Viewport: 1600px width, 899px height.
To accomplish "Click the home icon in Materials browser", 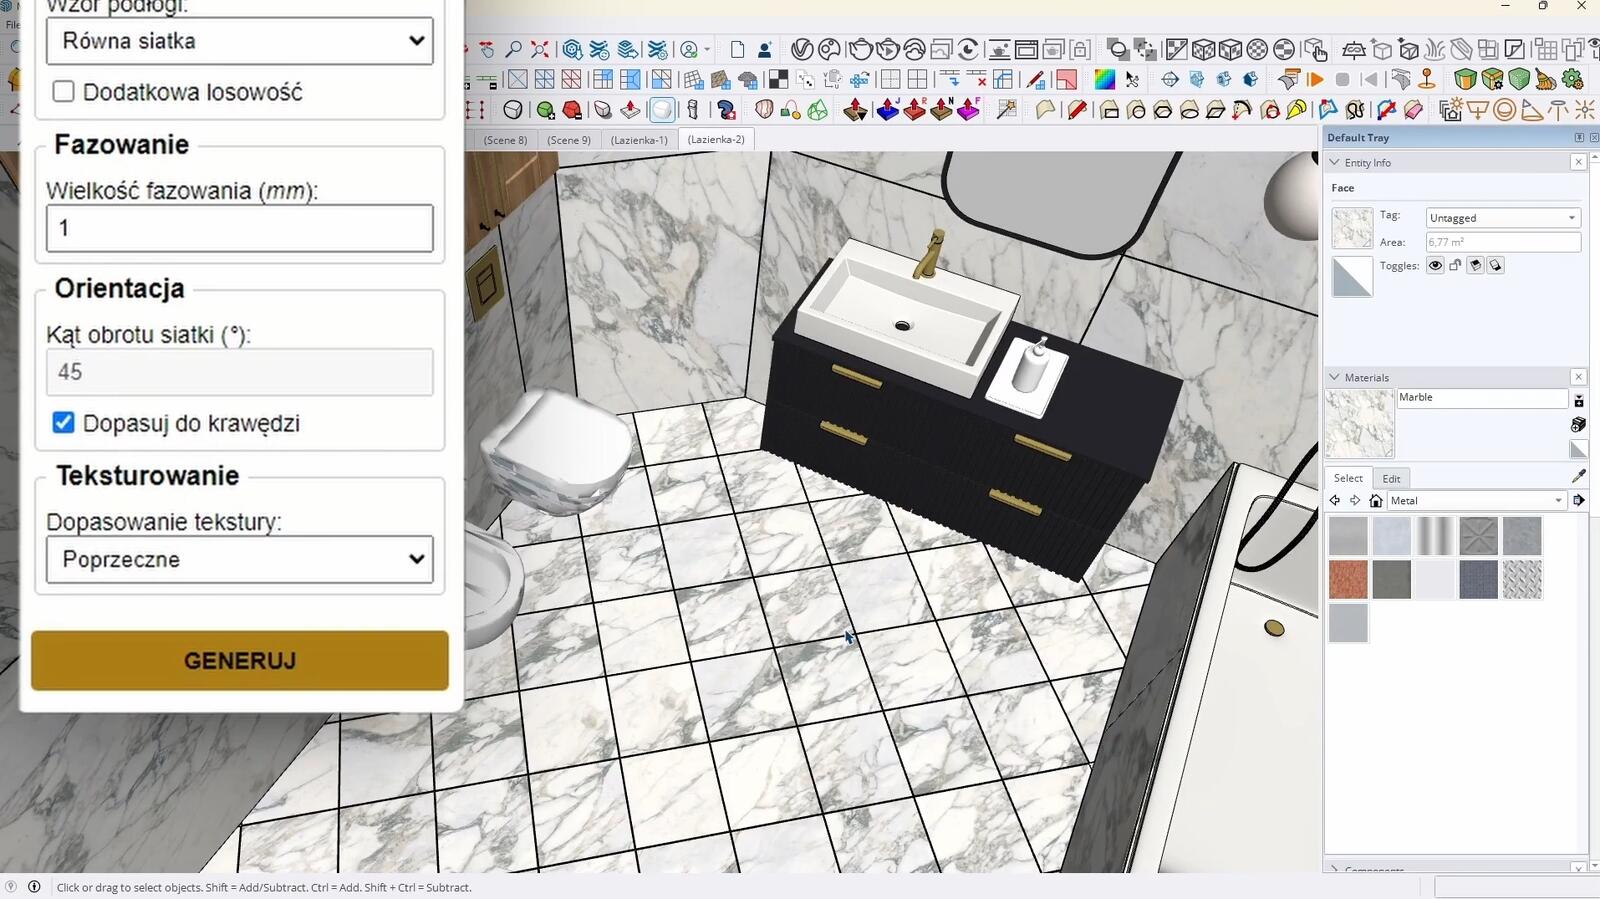I will click(1376, 501).
